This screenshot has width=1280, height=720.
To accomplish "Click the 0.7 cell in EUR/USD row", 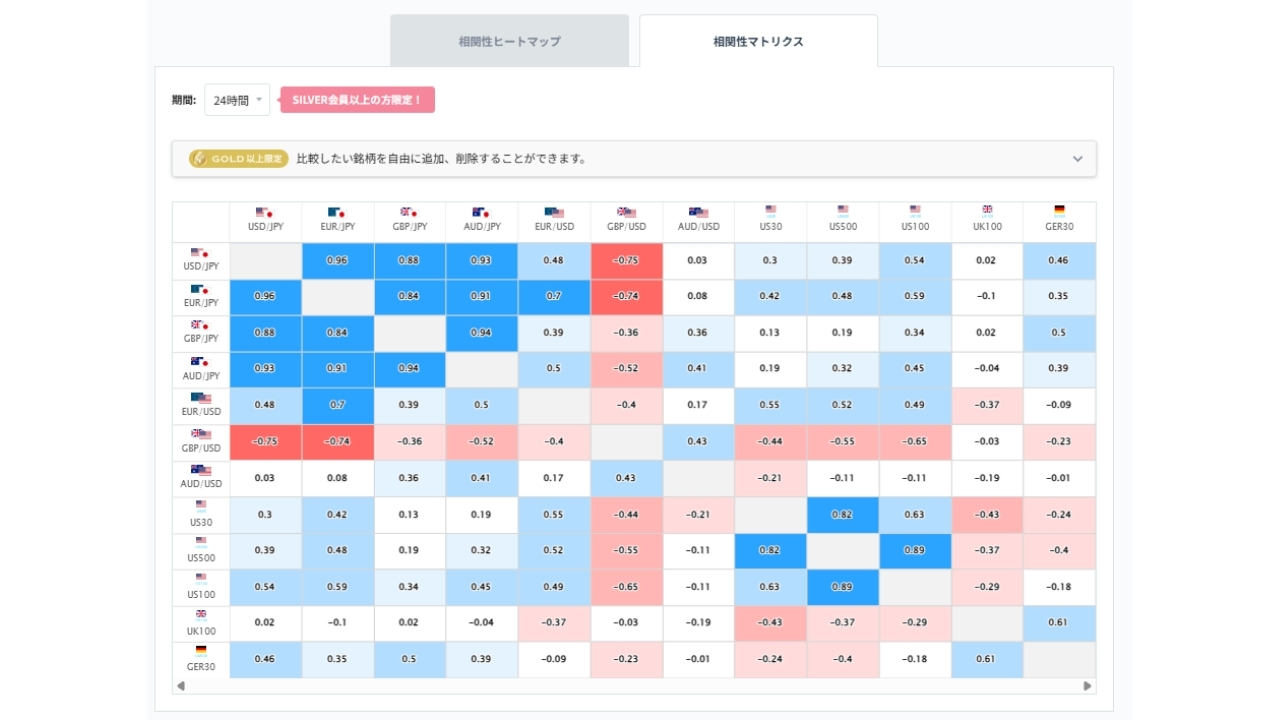I will point(338,406).
